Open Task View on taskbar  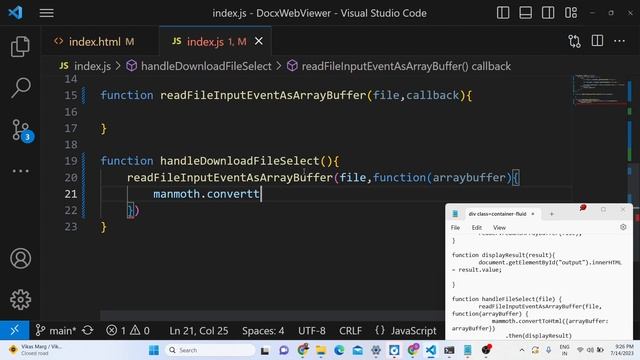coord(265,350)
